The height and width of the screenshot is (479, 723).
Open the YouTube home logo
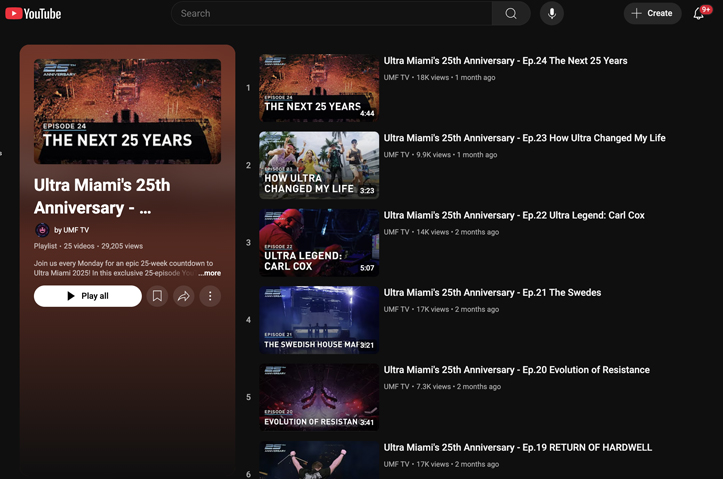(x=33, y=13)
